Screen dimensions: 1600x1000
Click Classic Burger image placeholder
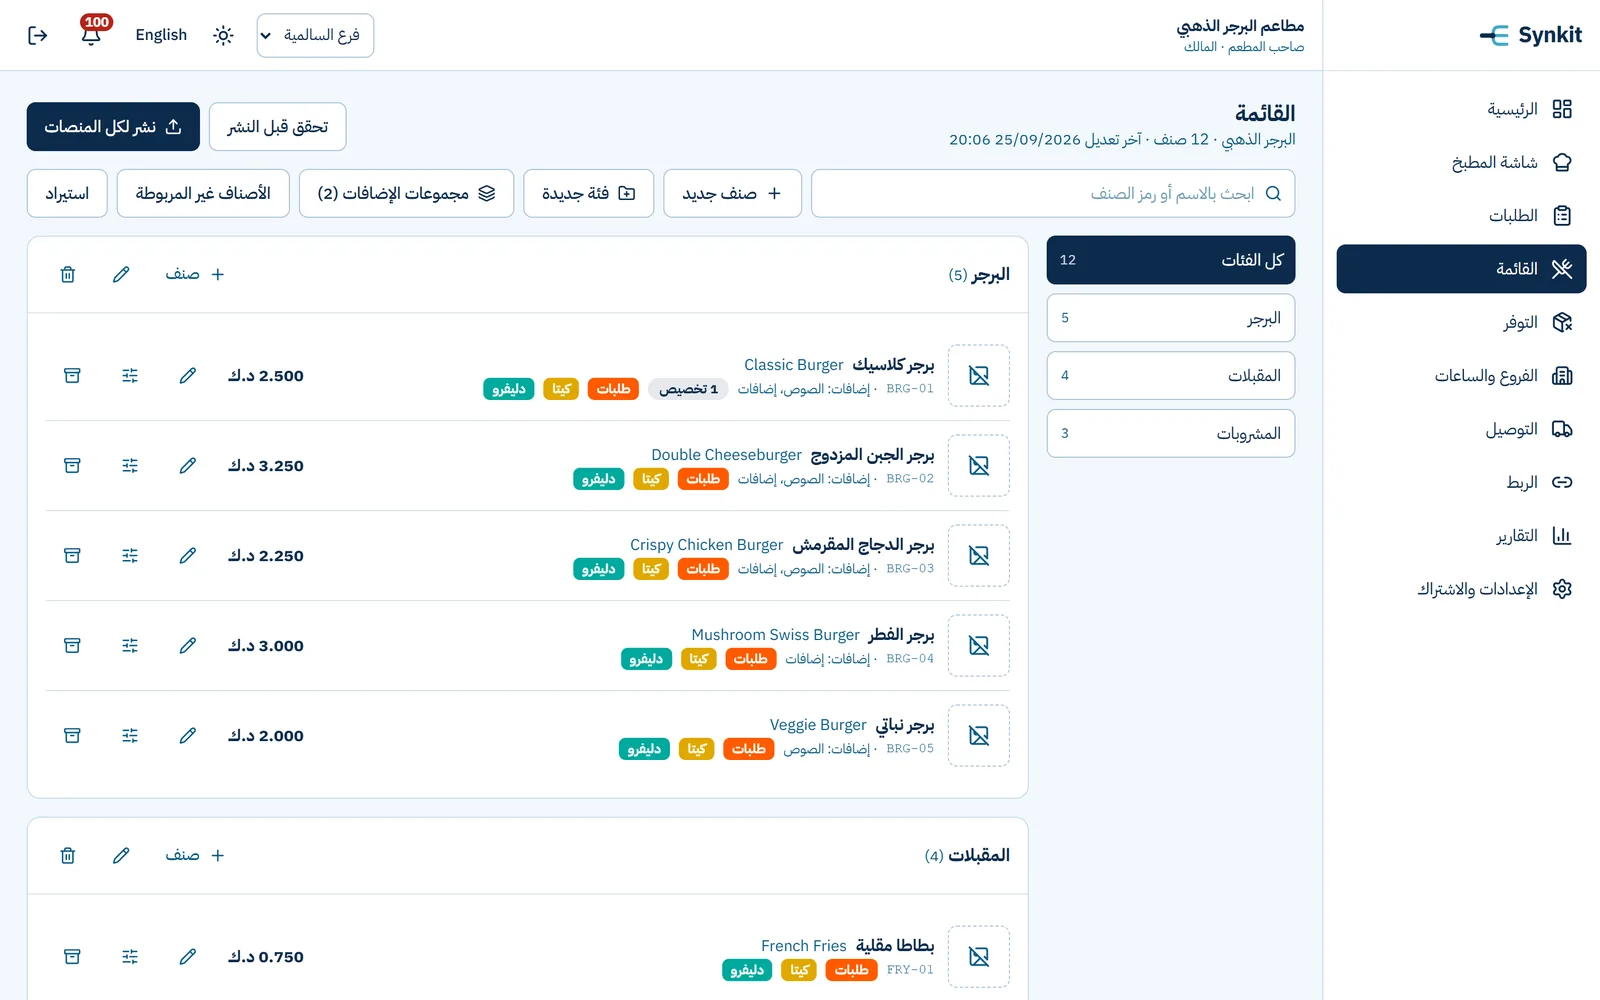coord(979,376)
